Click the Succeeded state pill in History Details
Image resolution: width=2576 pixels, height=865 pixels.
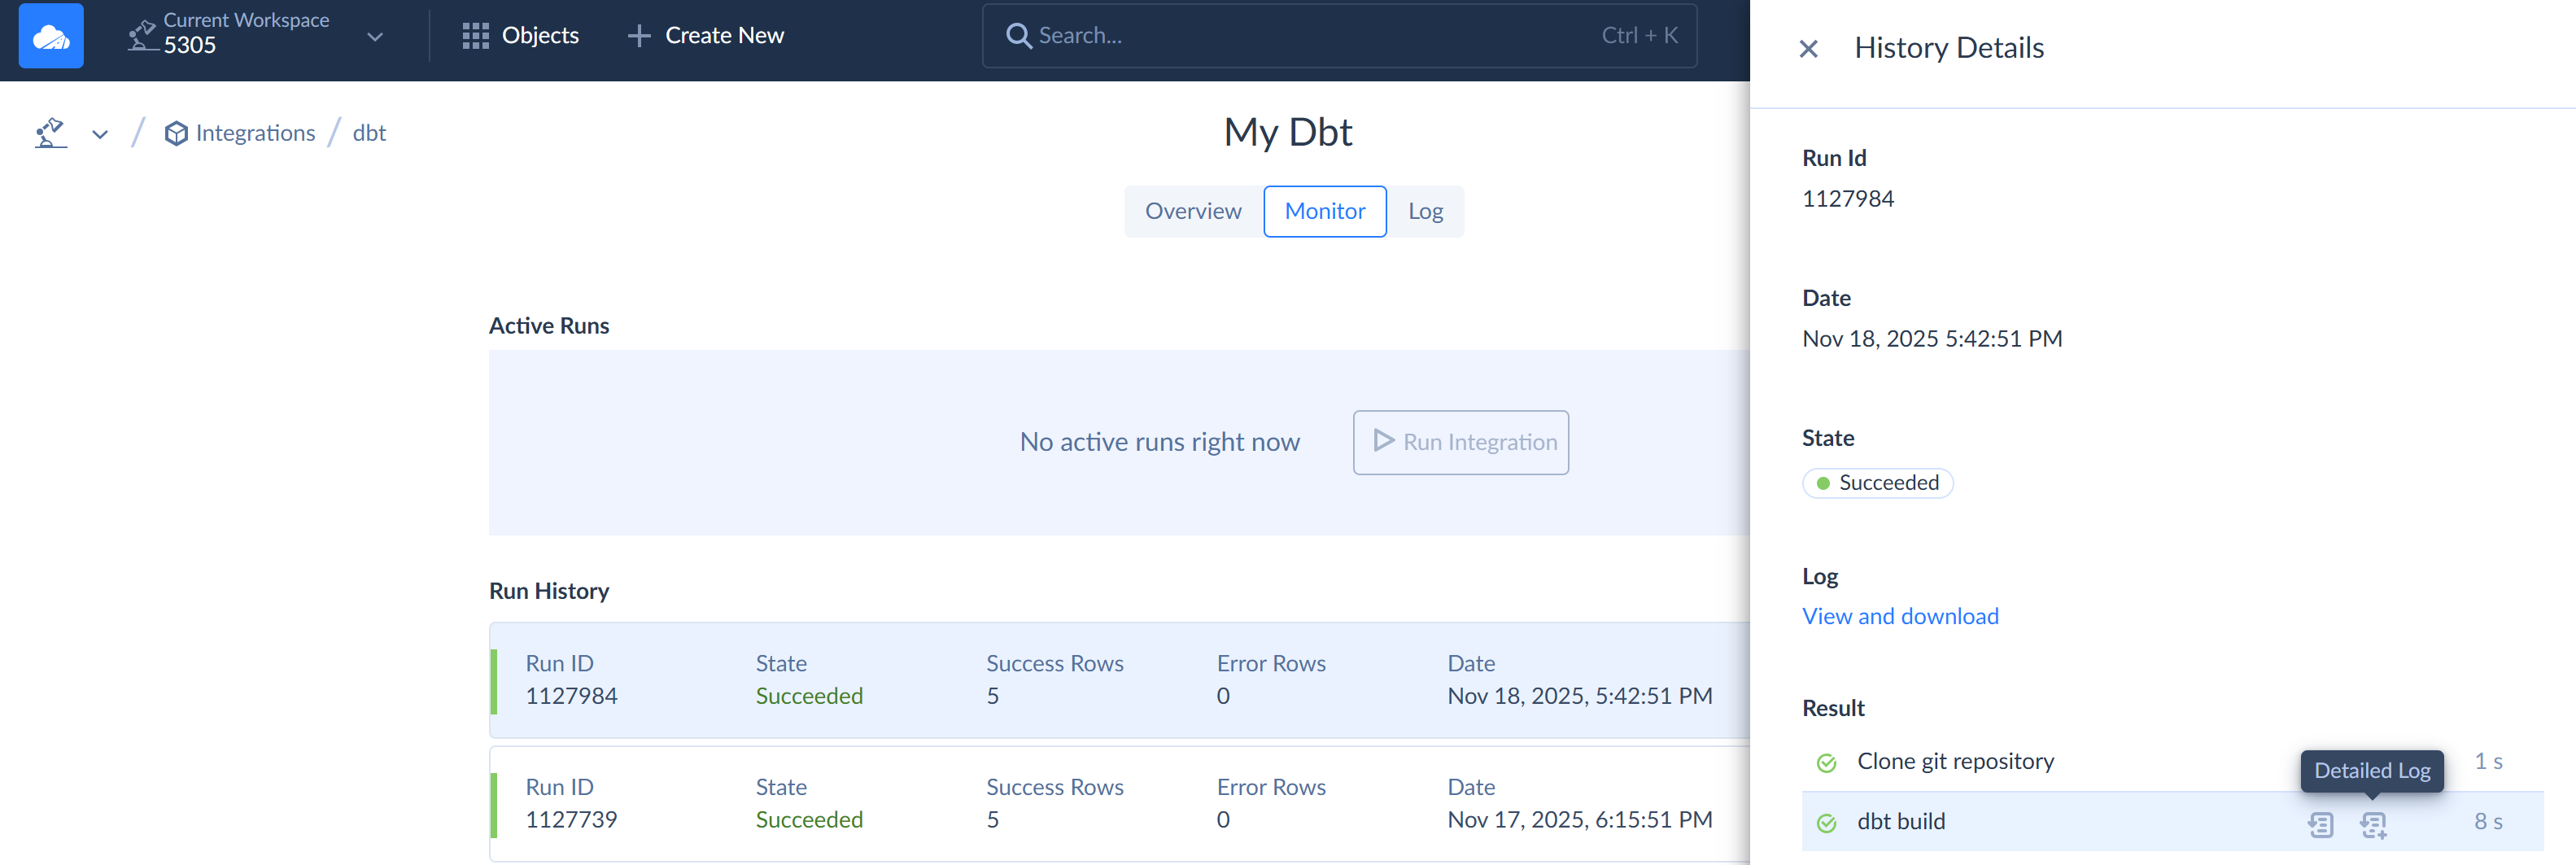[x=1877, y=482]
